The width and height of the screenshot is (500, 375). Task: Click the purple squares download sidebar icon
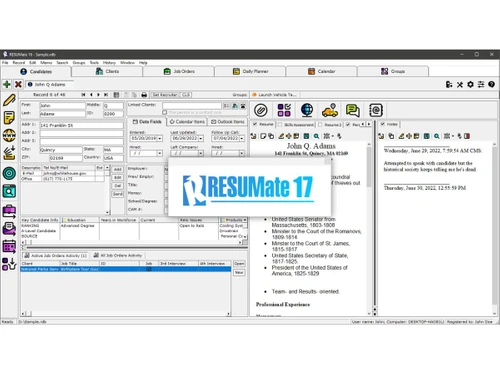pyautogui.click(x=9, y=264)
